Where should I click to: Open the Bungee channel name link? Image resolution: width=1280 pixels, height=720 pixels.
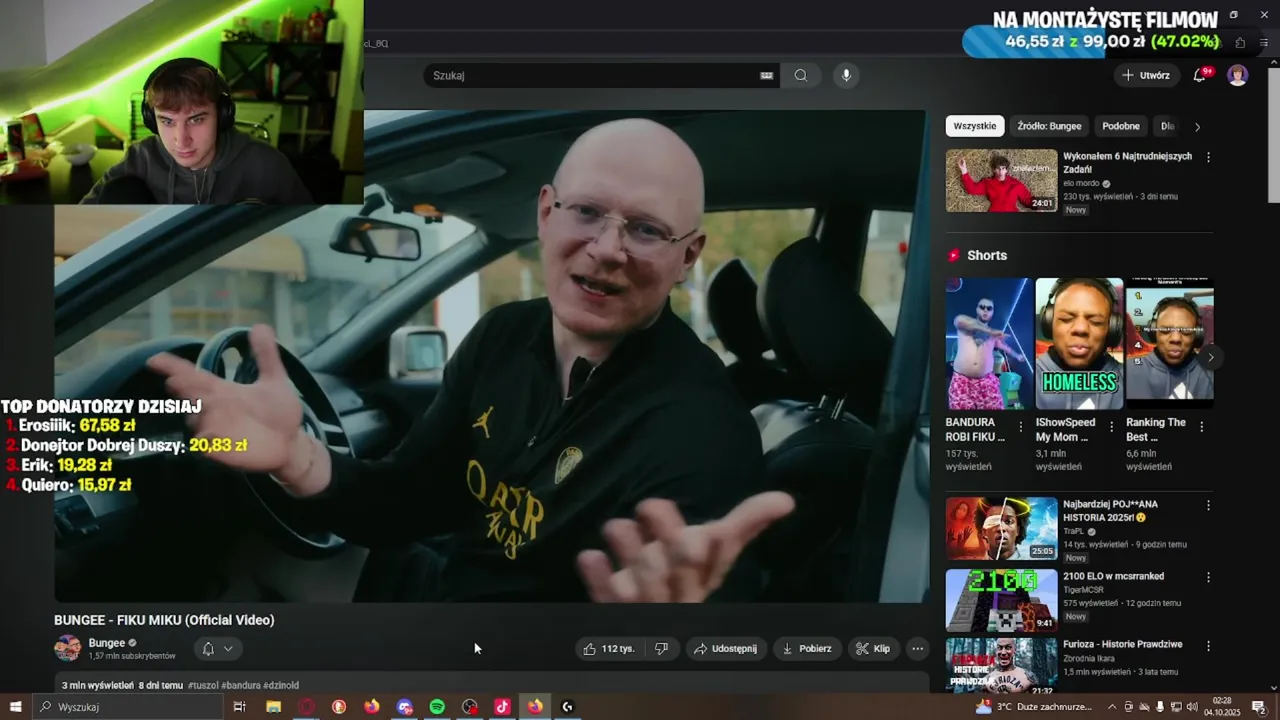click(107, 643)
